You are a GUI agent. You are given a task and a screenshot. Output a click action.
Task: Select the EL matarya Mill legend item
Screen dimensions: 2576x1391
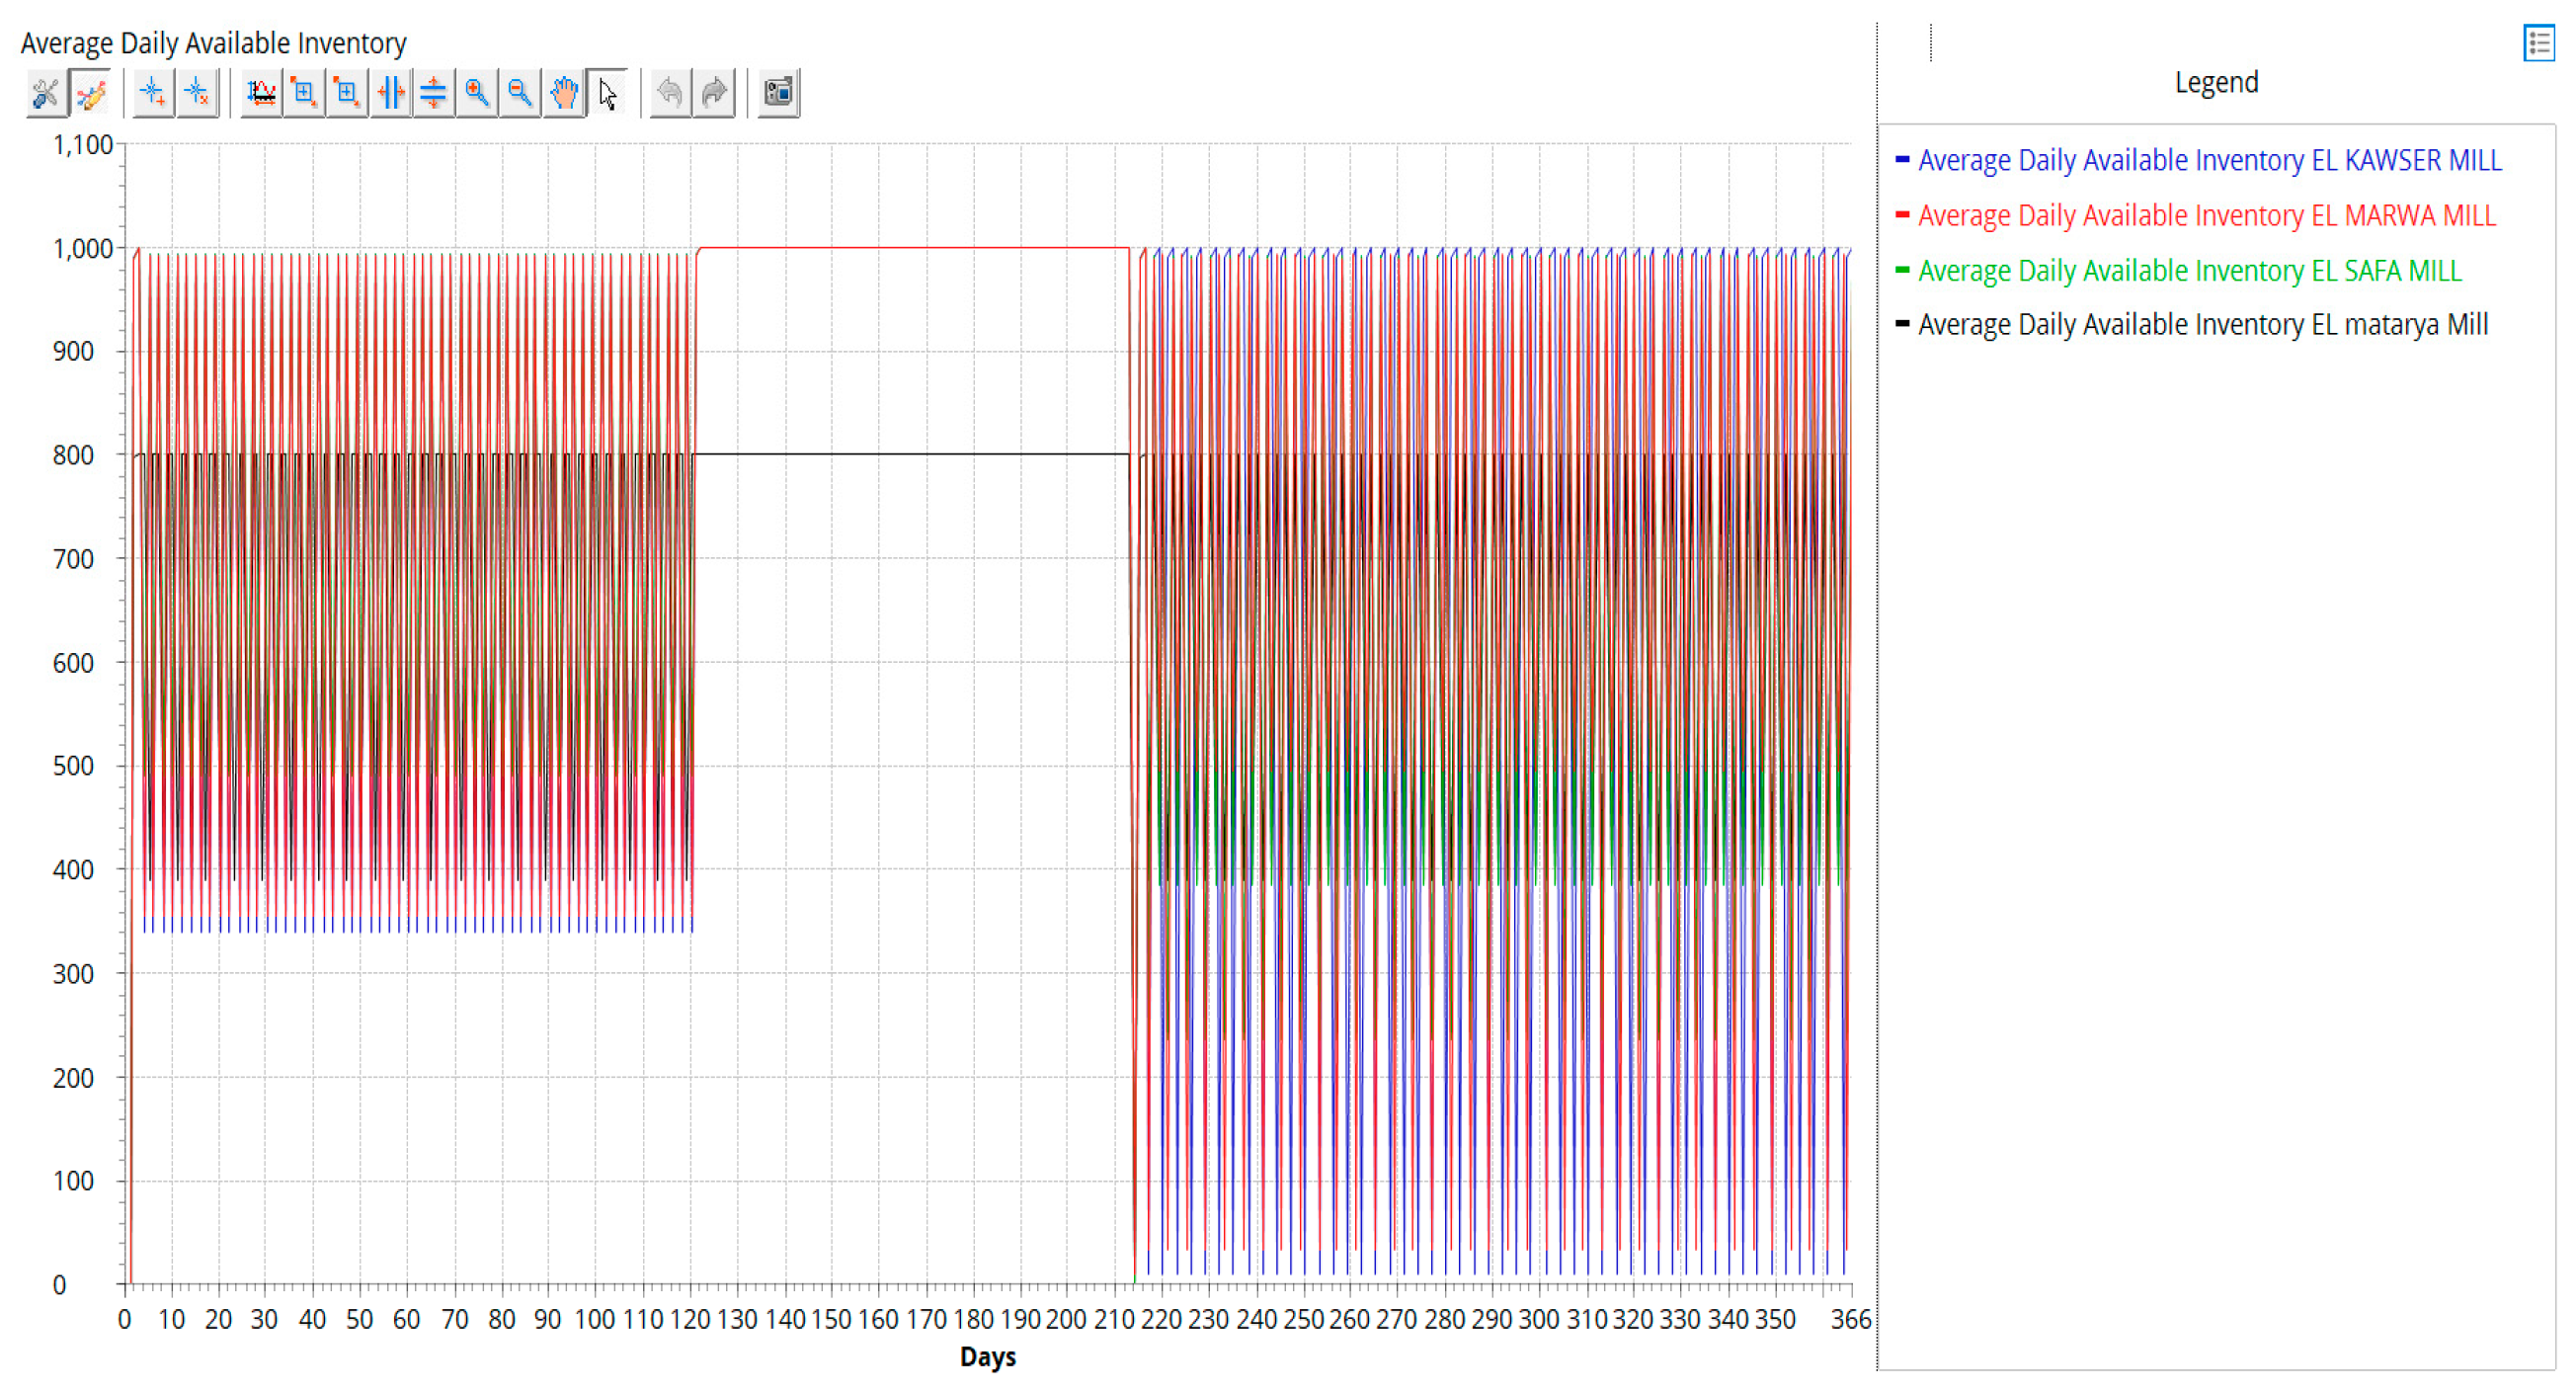tap(2202, 324)
